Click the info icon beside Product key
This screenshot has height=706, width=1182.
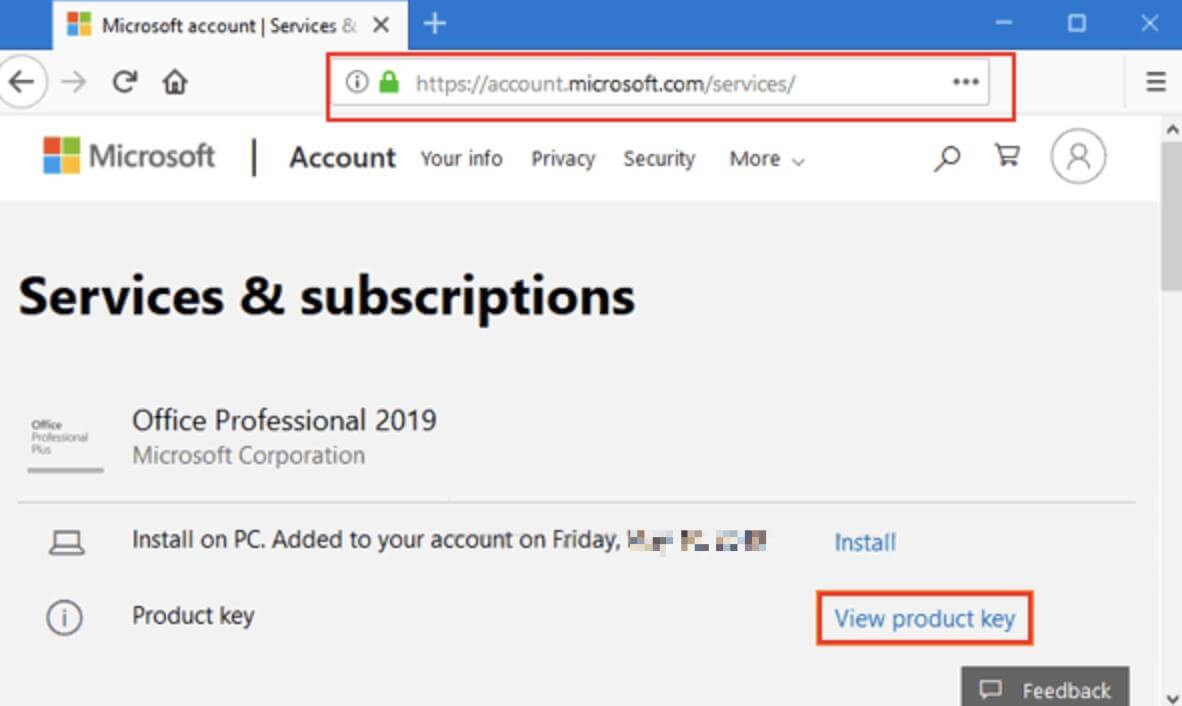[64, 618]
